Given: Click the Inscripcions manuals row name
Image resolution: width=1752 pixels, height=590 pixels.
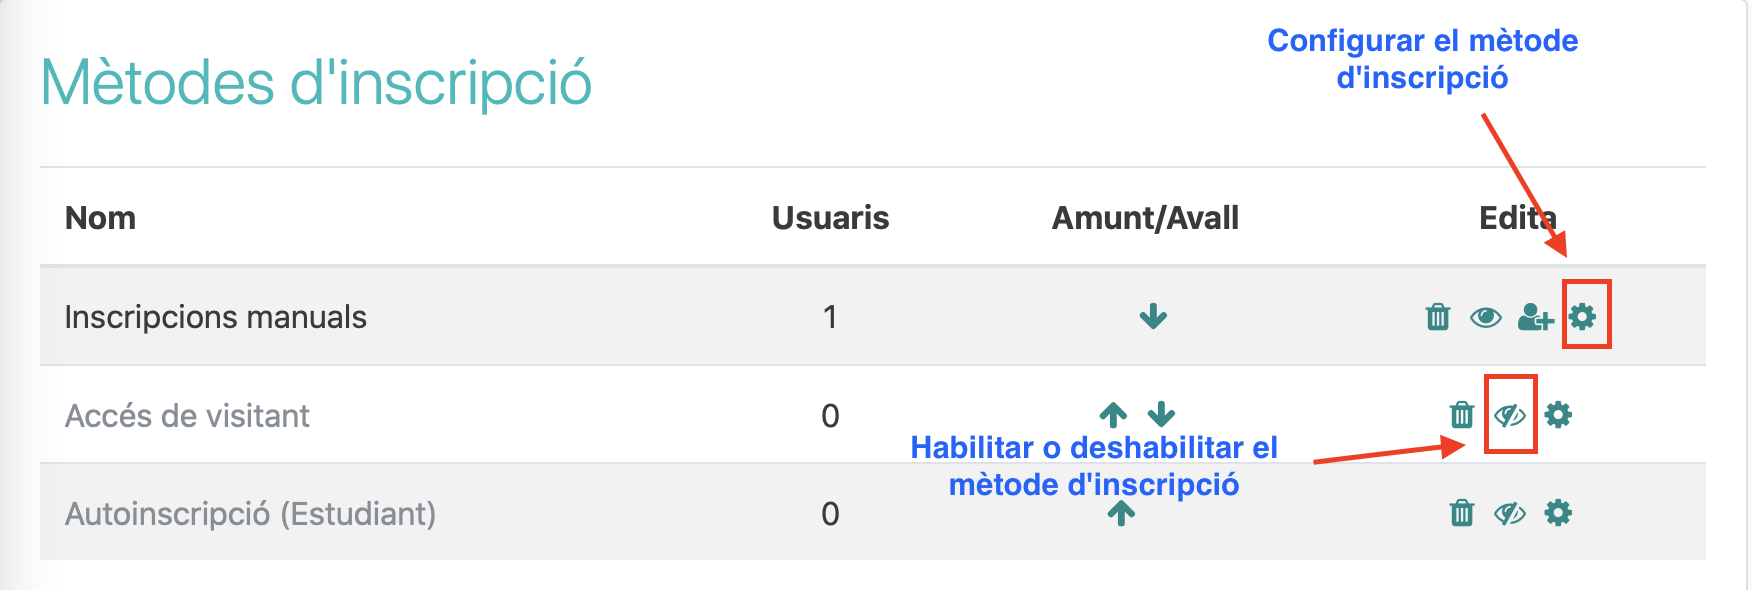Looking at the screenshot, I should 215,317.
